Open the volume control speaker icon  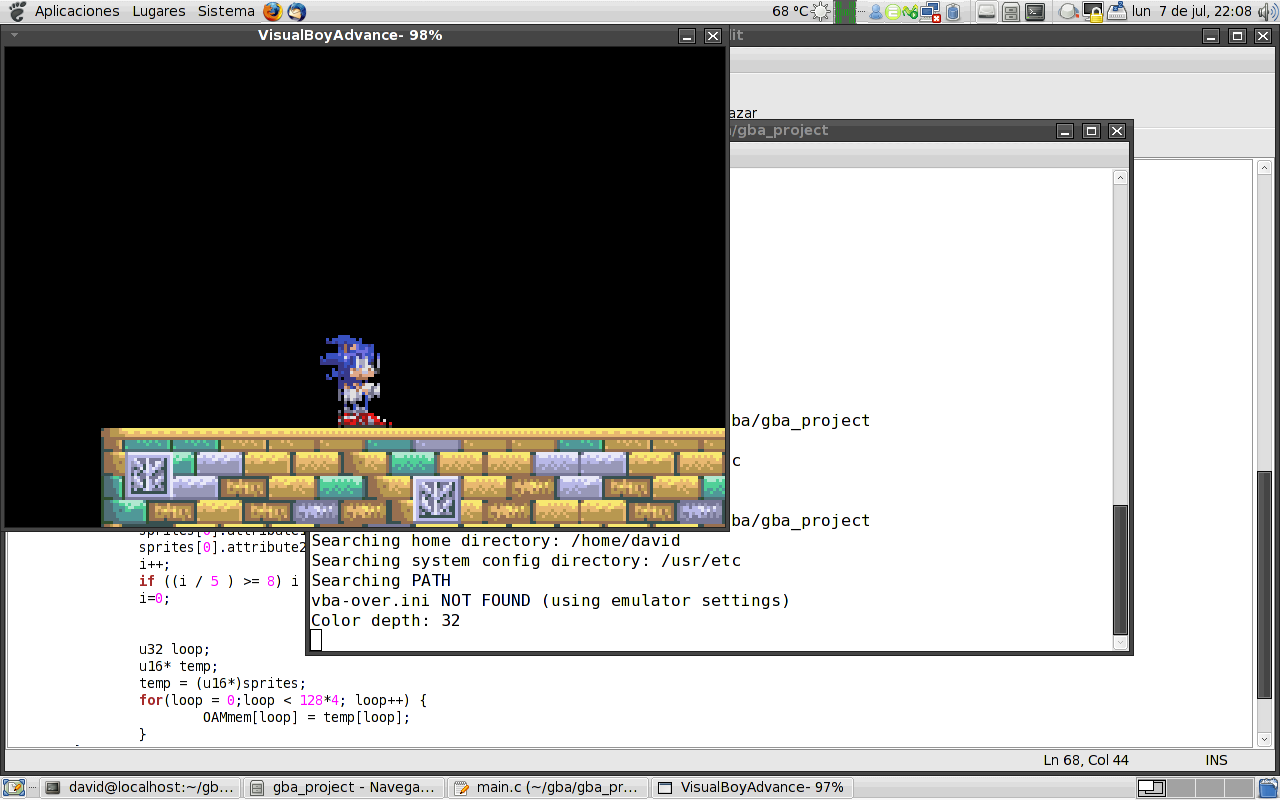coord(1267,12)
